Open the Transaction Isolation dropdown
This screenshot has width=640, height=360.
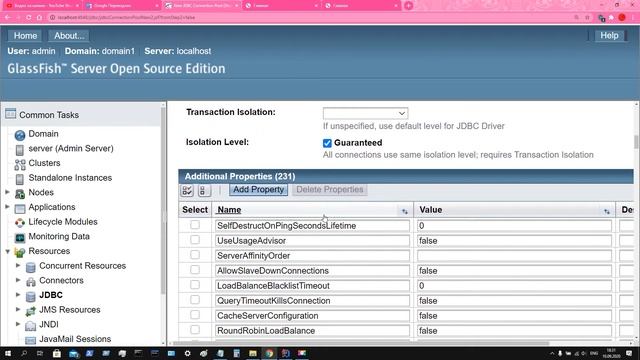click(x=365, y=113)
